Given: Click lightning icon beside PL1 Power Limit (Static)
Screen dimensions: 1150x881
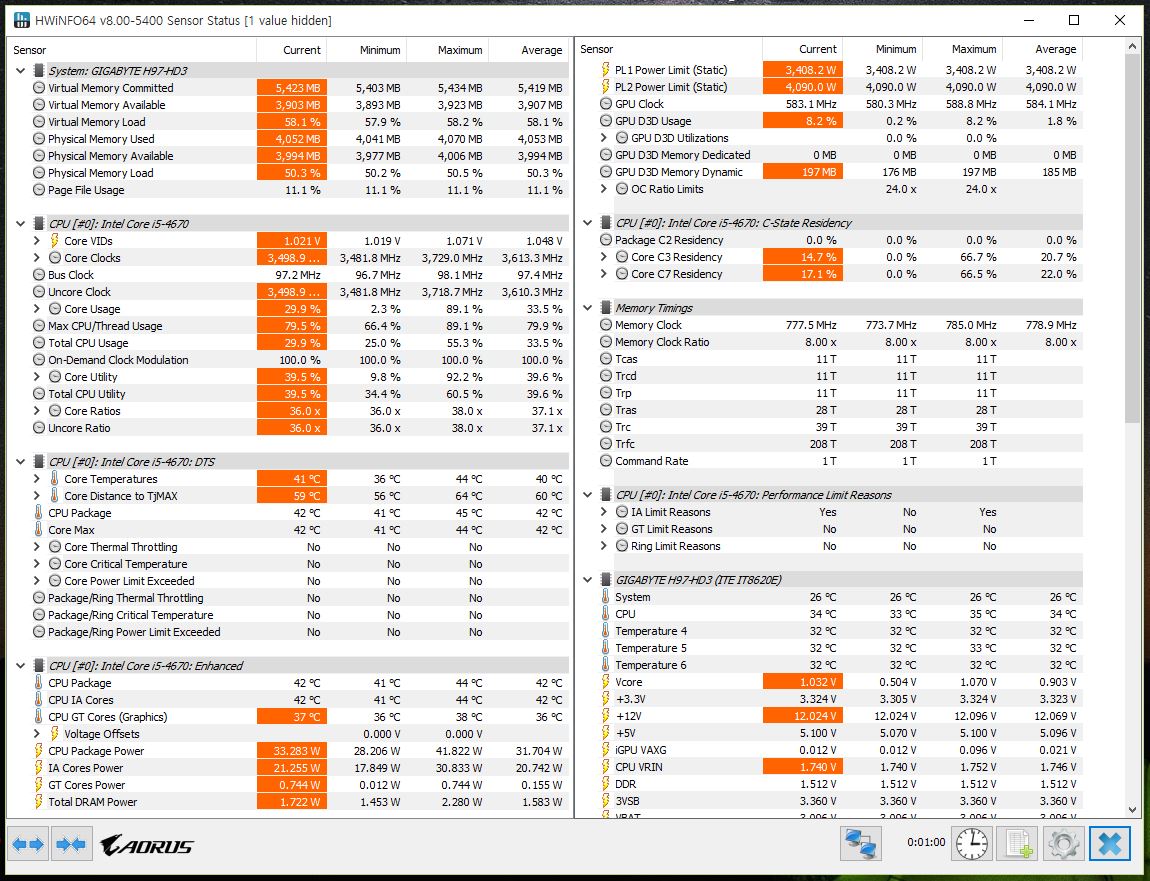Looking at the screenshot, I should tap(606, 70).
